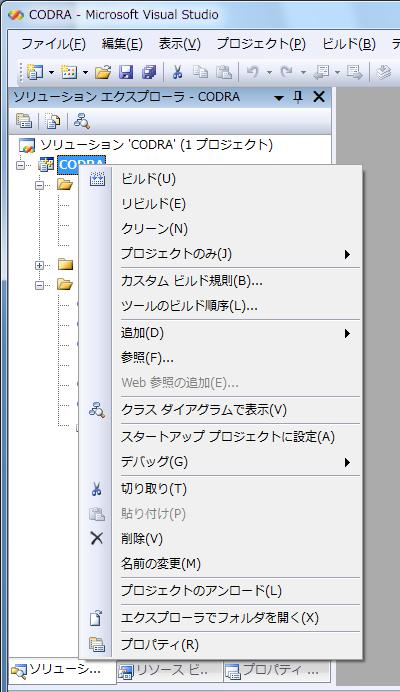400x692 pixels.
Task: Open the プロジェクトのみ(J) submenu
Action: click(221, 254)
